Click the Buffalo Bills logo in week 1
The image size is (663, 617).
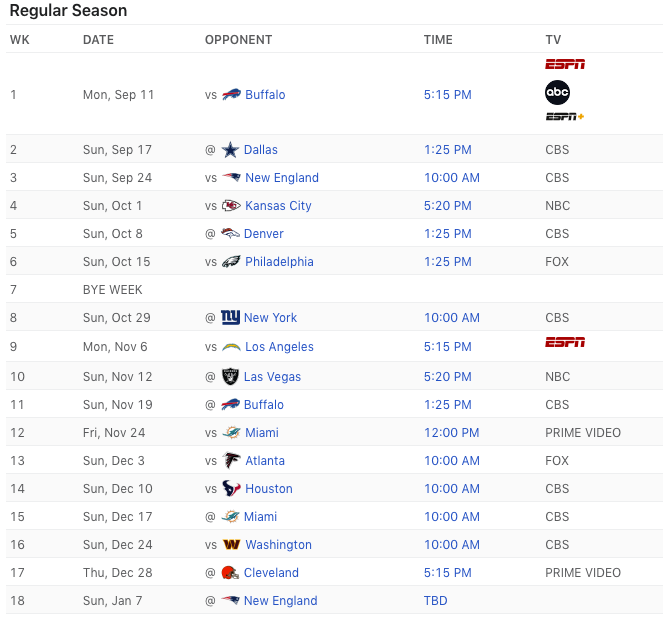pyautogui.click(x=231, y=94)
